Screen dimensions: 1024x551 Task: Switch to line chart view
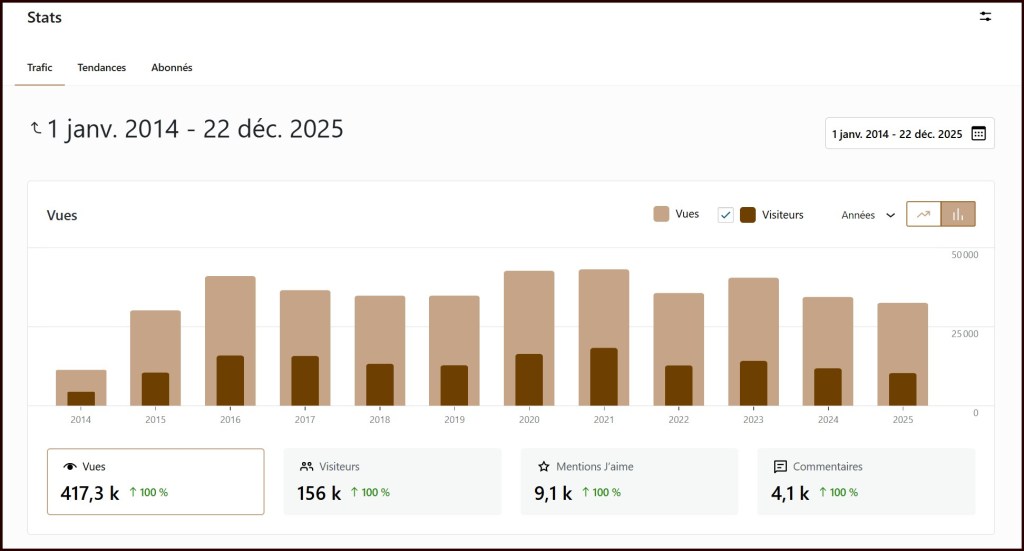click(x=924, y=214)
